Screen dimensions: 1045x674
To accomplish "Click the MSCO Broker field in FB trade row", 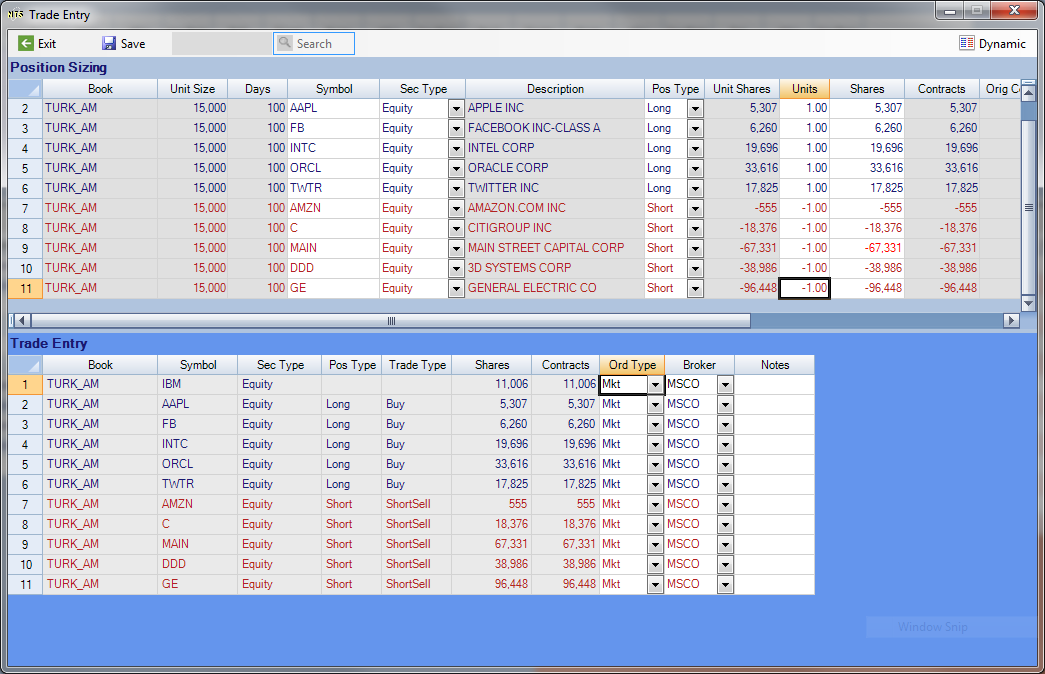I will point(691,424).
